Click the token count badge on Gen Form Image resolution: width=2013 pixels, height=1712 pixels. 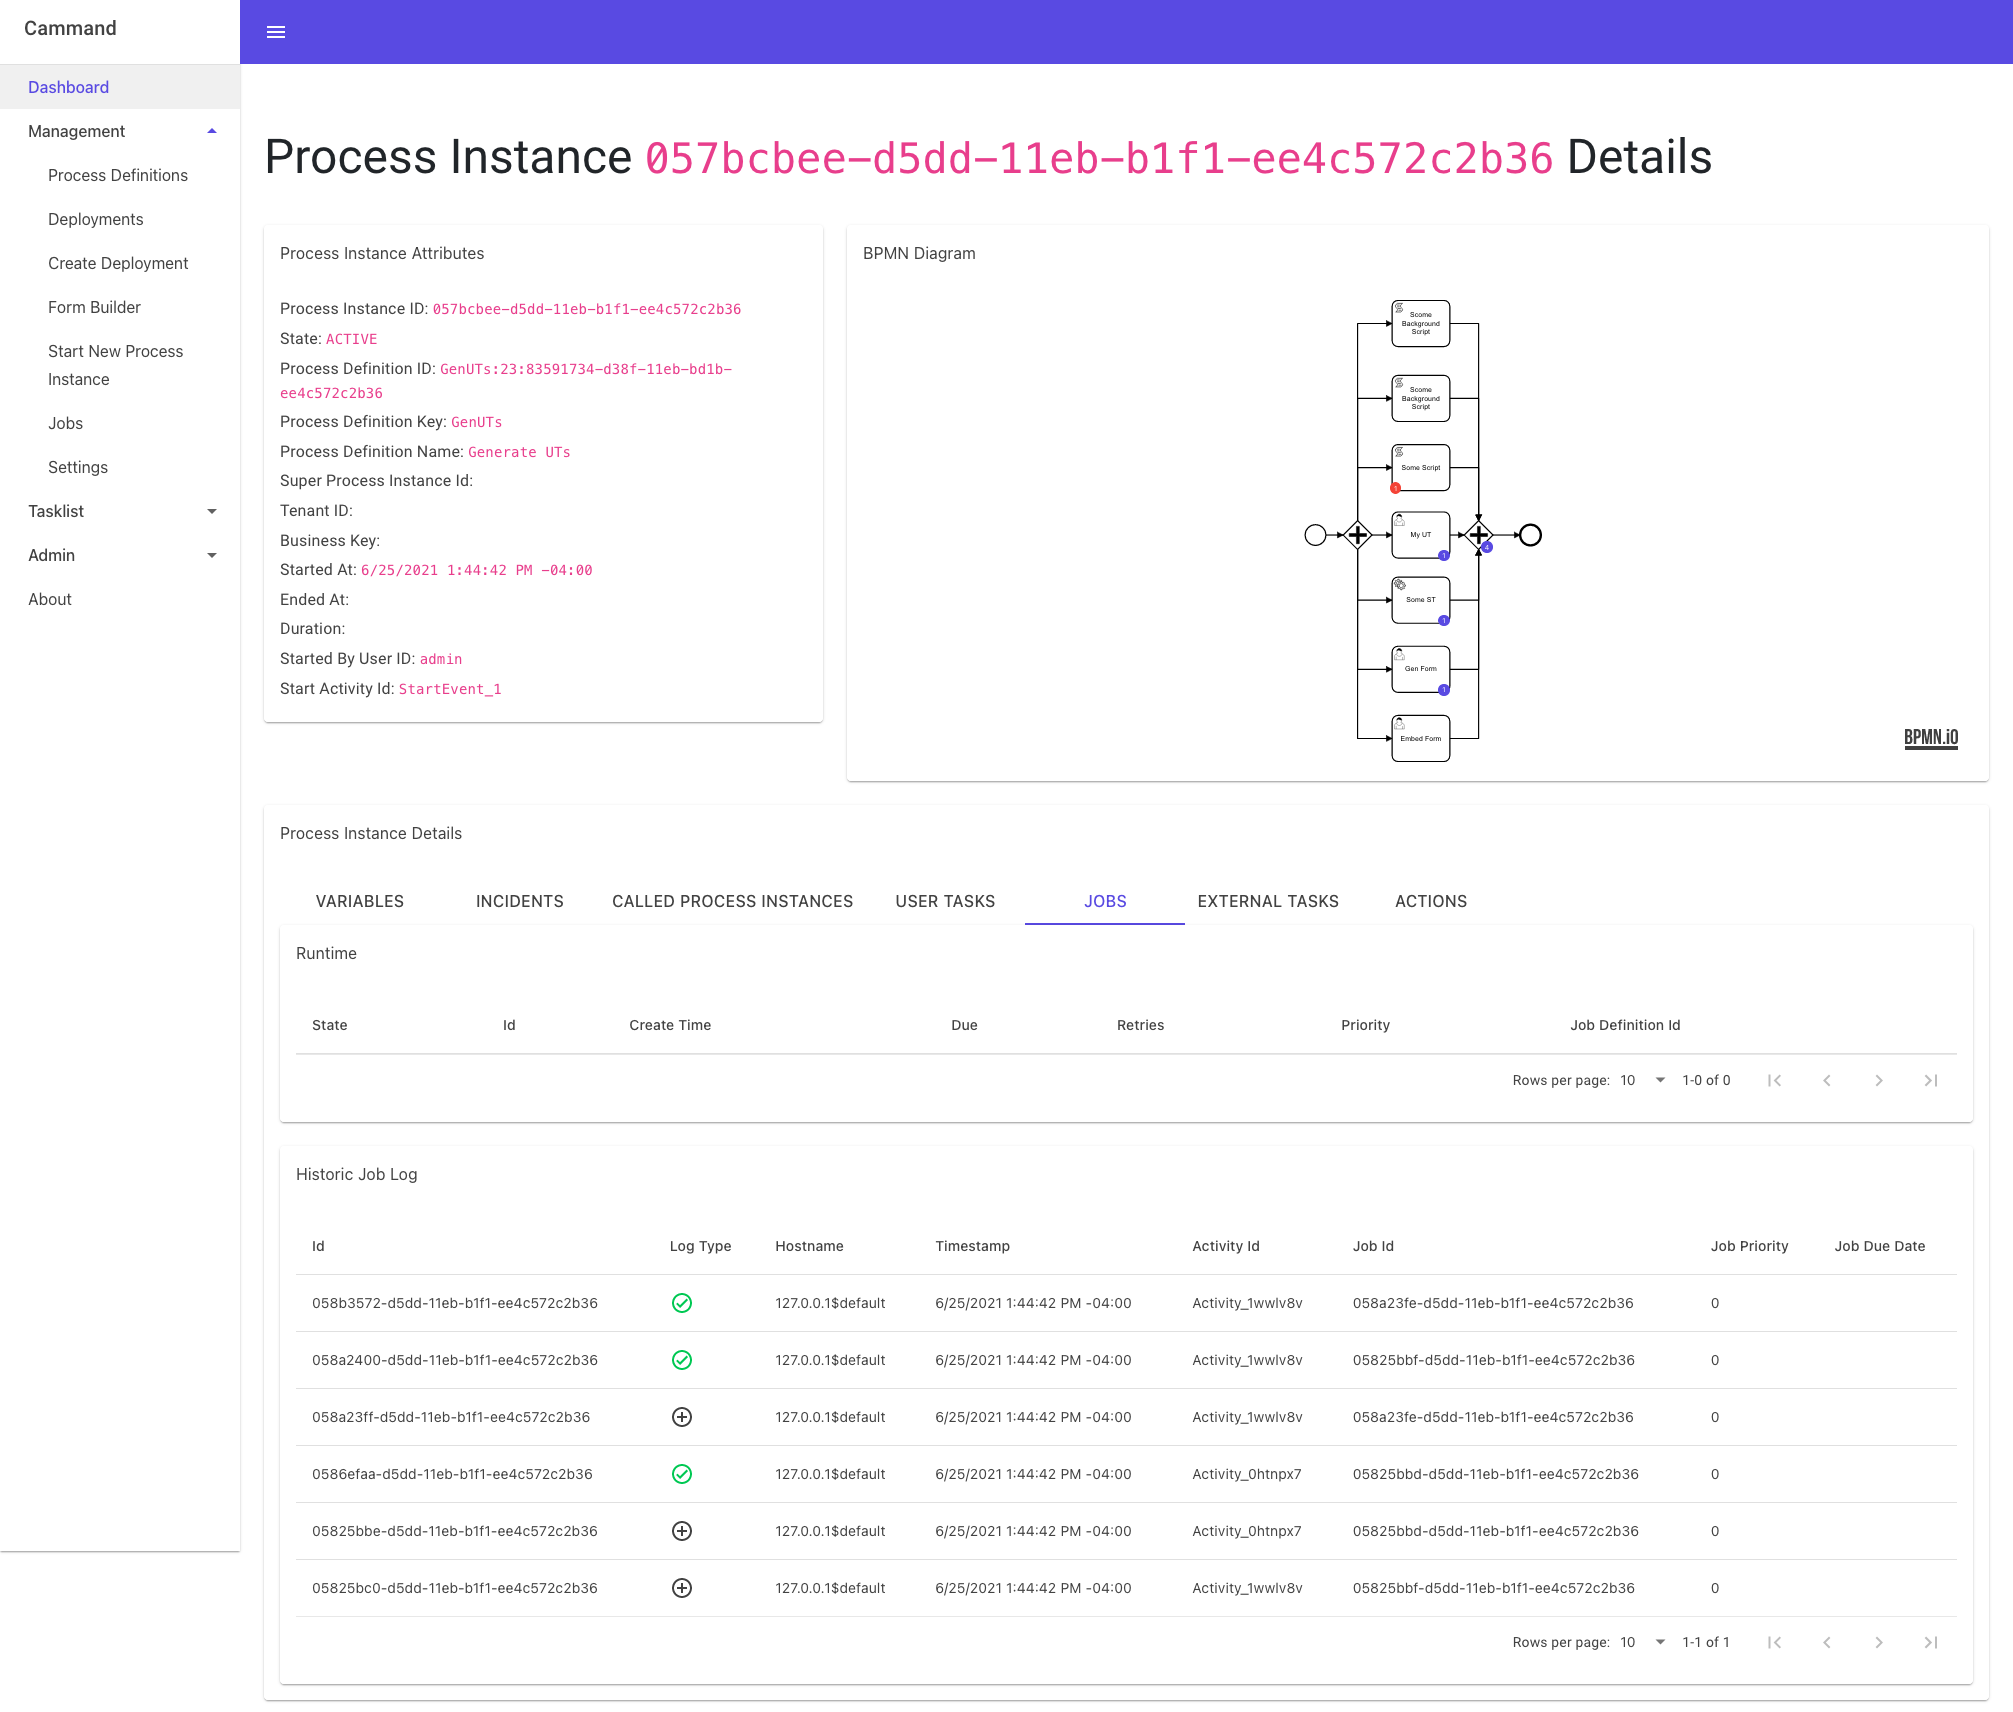[1443, 689]
